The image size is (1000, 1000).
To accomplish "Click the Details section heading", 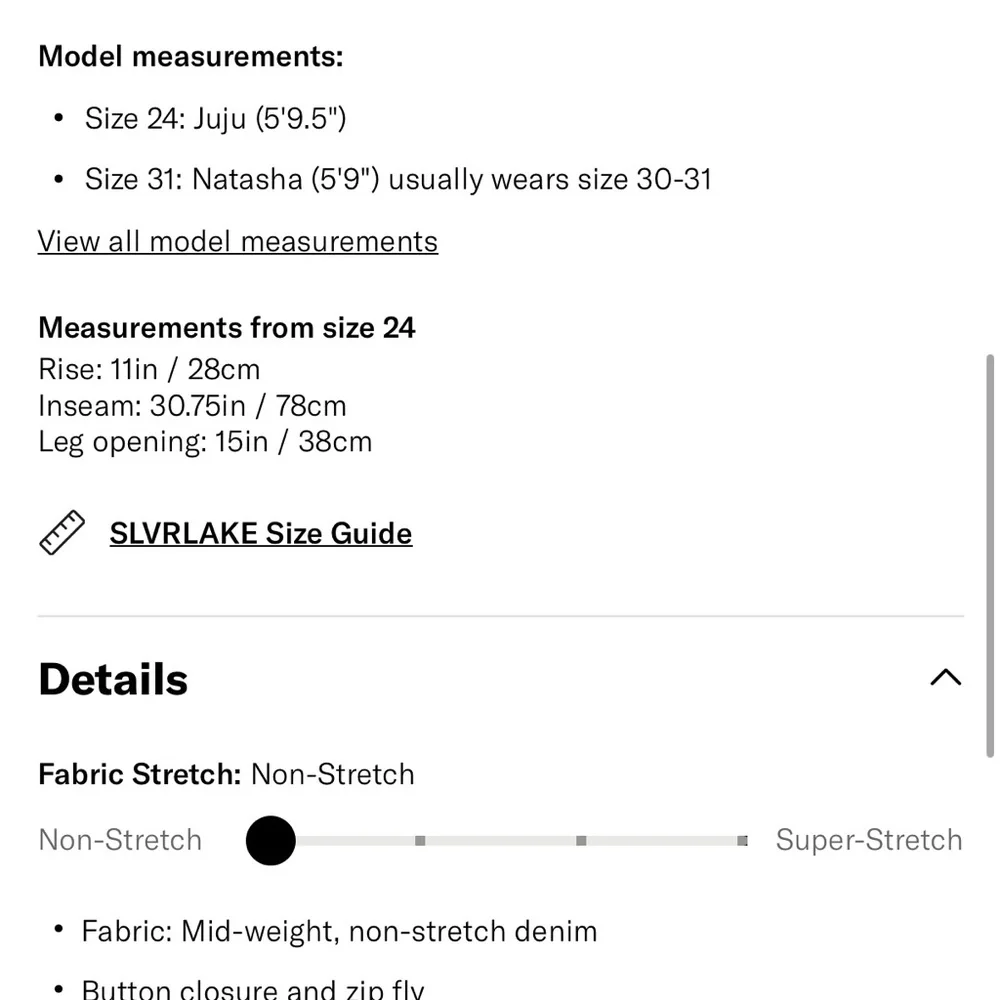I will [114, 679].
